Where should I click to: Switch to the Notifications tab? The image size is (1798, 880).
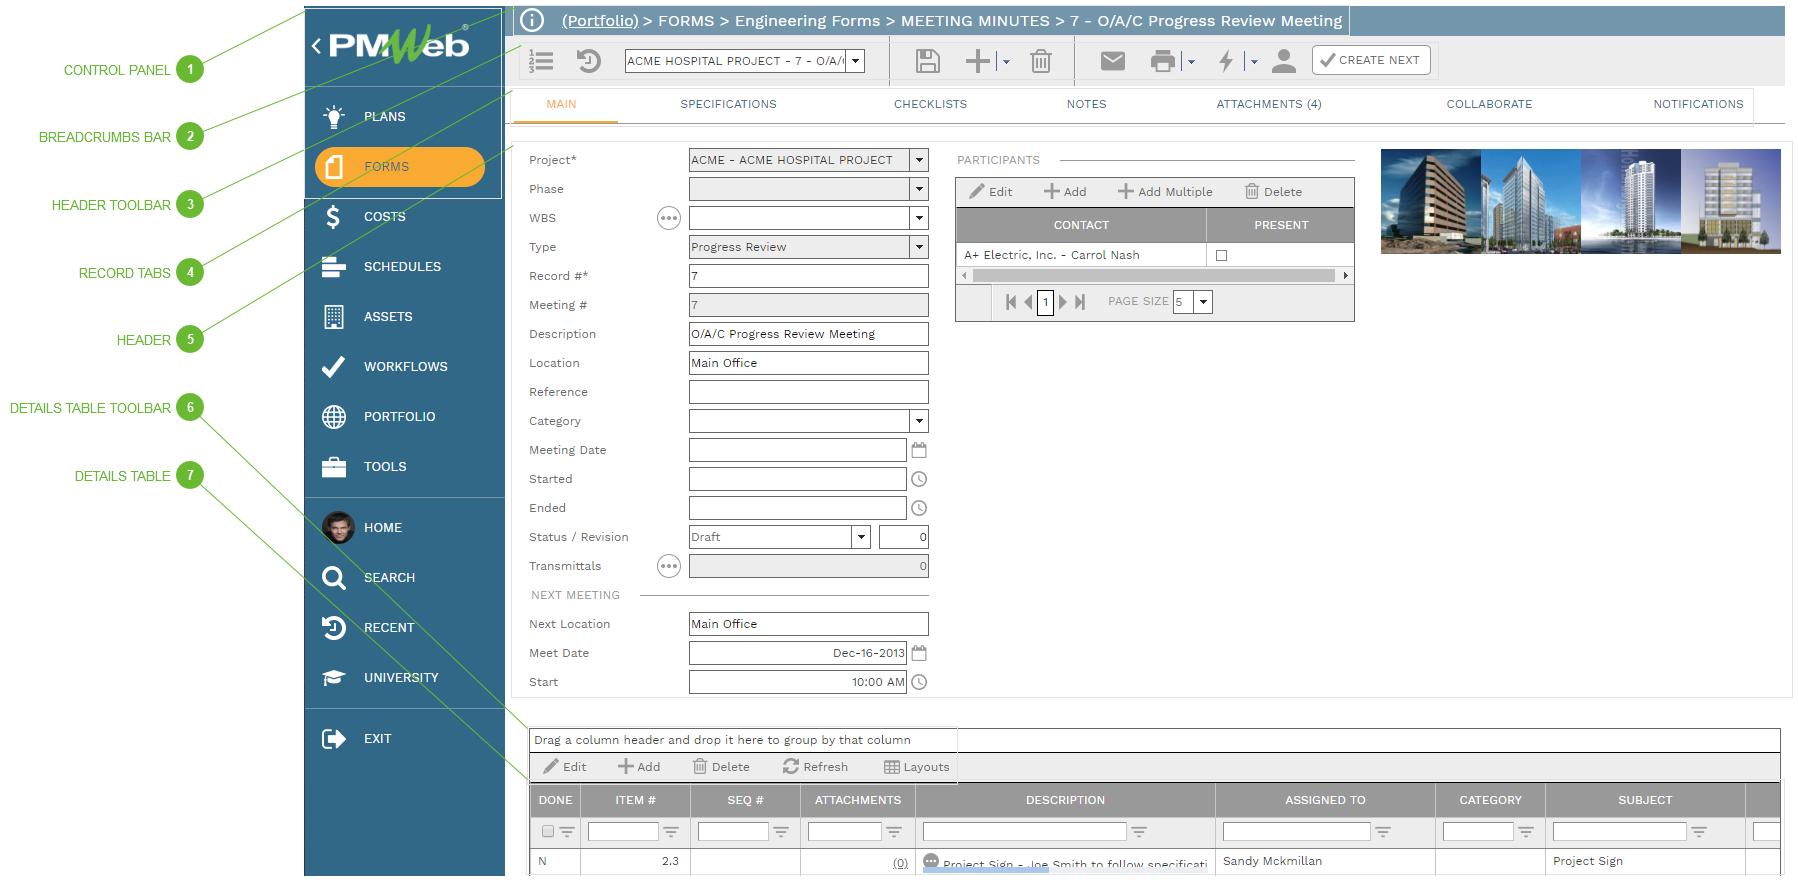[x=1698, y=104]
